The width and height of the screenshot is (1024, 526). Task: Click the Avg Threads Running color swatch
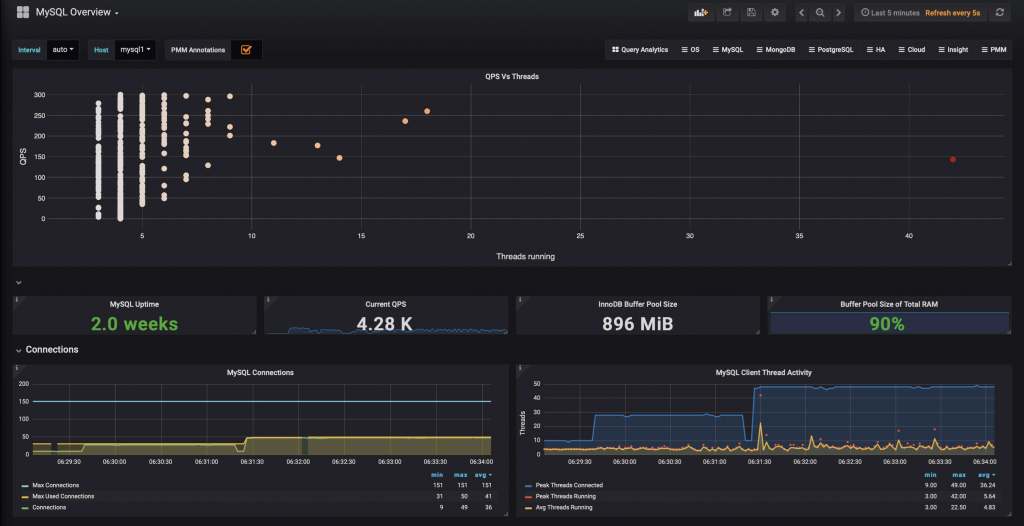(x=530, y=507)
